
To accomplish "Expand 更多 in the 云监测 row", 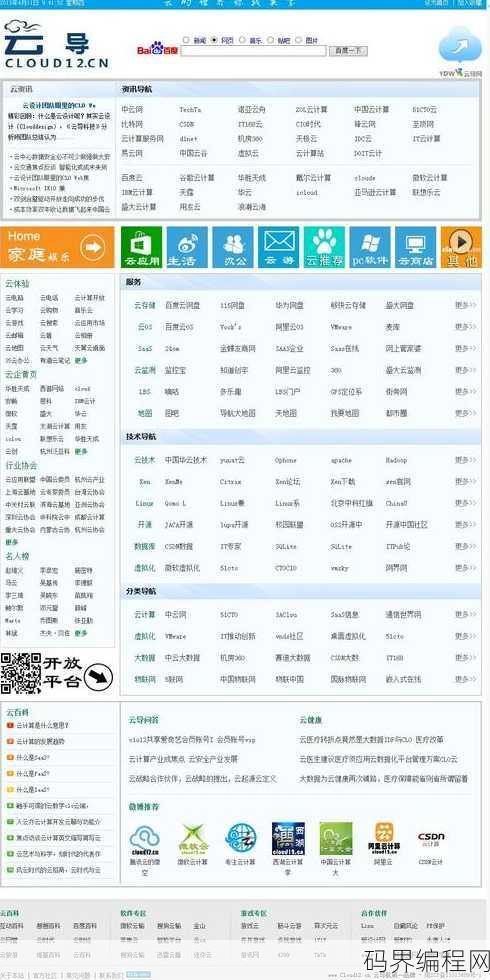I will (465, 370).
